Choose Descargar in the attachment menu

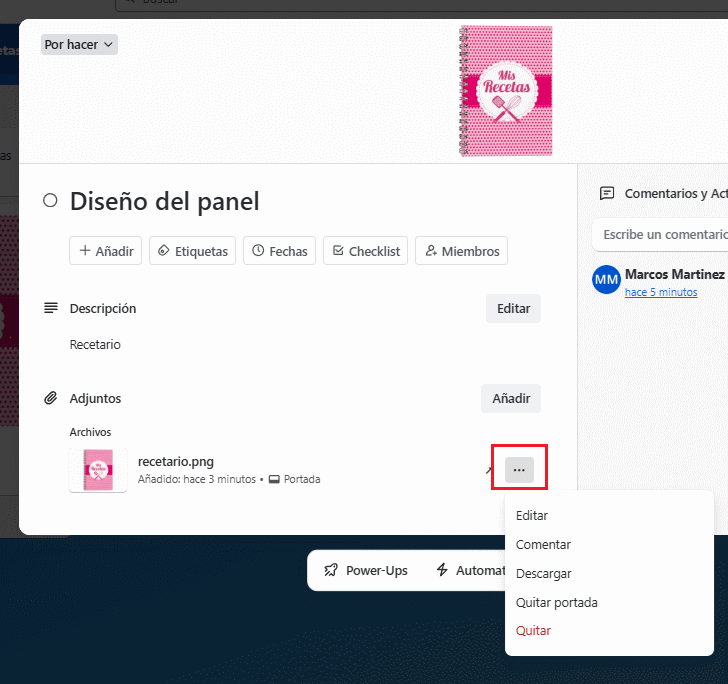(543, 574)
